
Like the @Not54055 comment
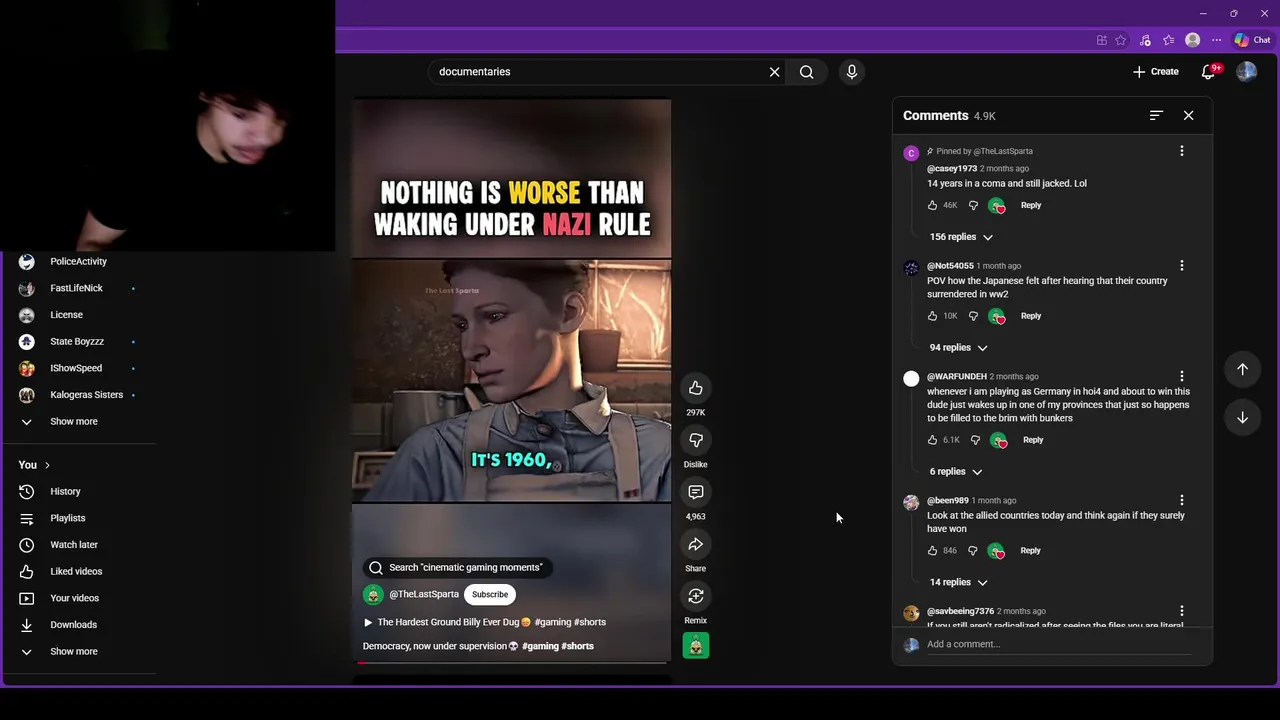932,316
